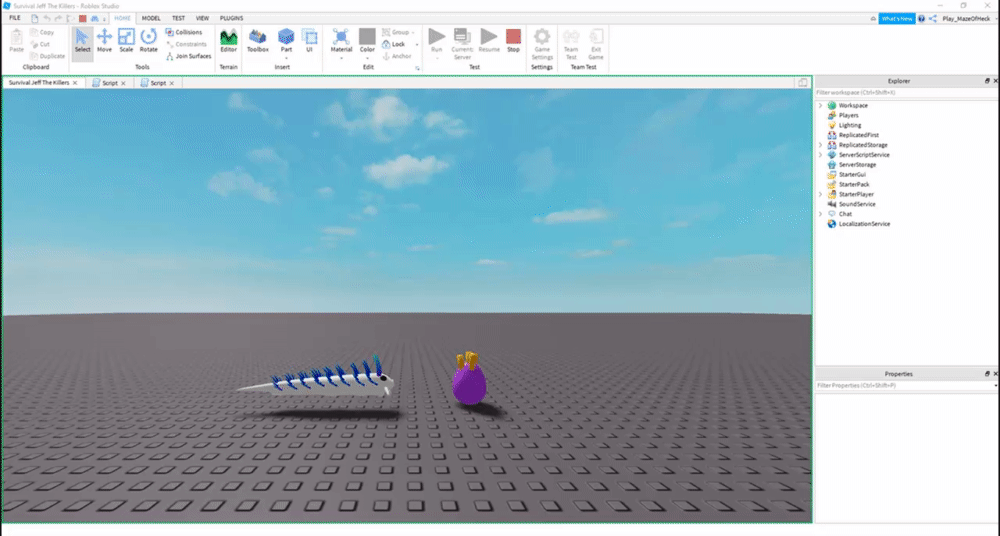The image size is (1000, 536).
Task: Open Game Settings
Action: click(x=542, y=43)
